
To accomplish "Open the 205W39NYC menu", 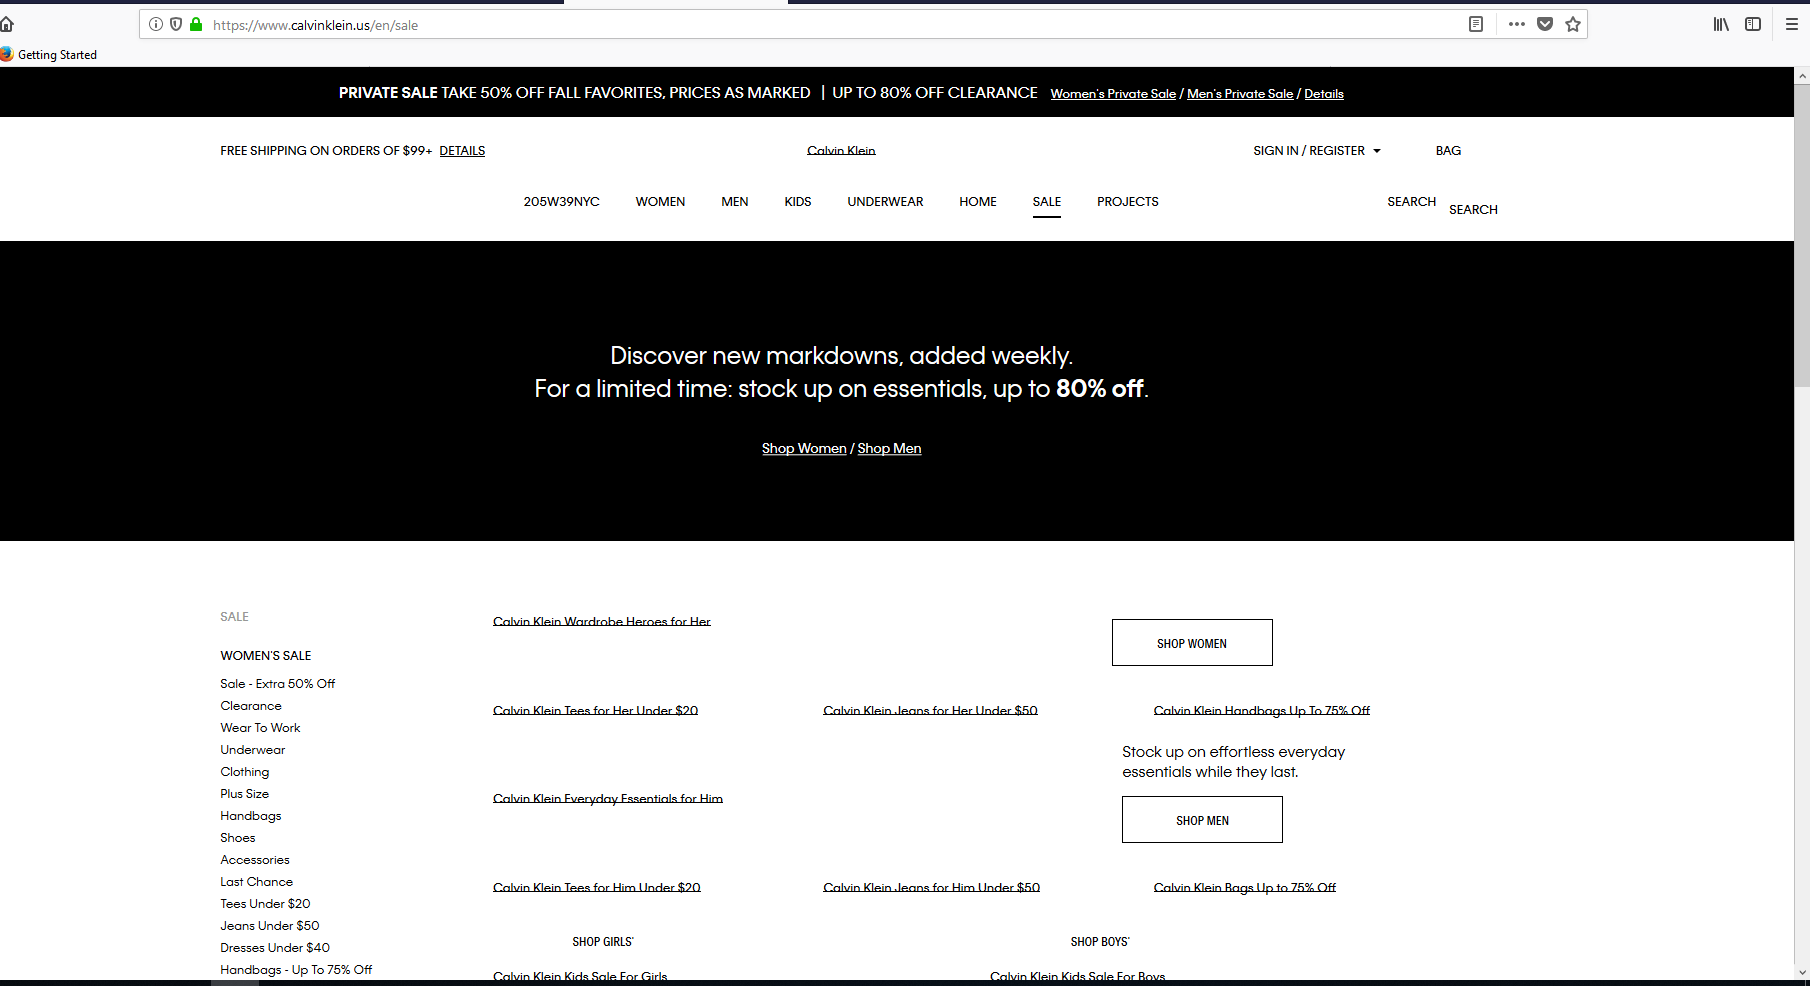I will pos(561,202).
